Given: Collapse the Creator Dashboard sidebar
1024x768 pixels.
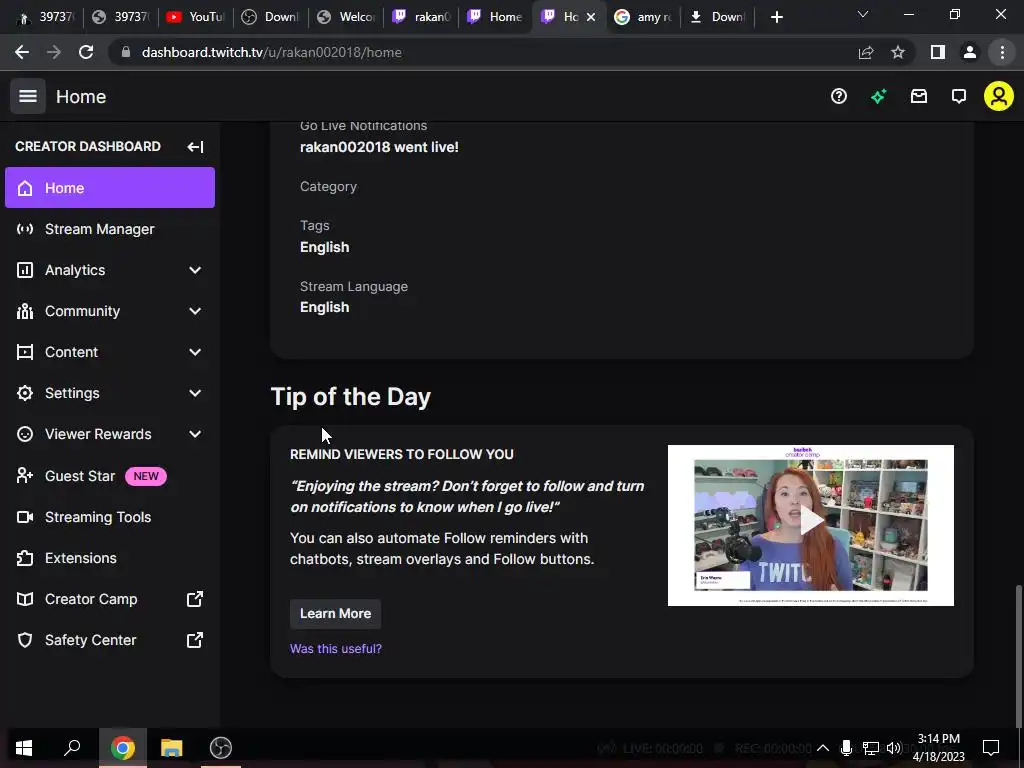Looking at the screenshot, I should pos(195,147).
